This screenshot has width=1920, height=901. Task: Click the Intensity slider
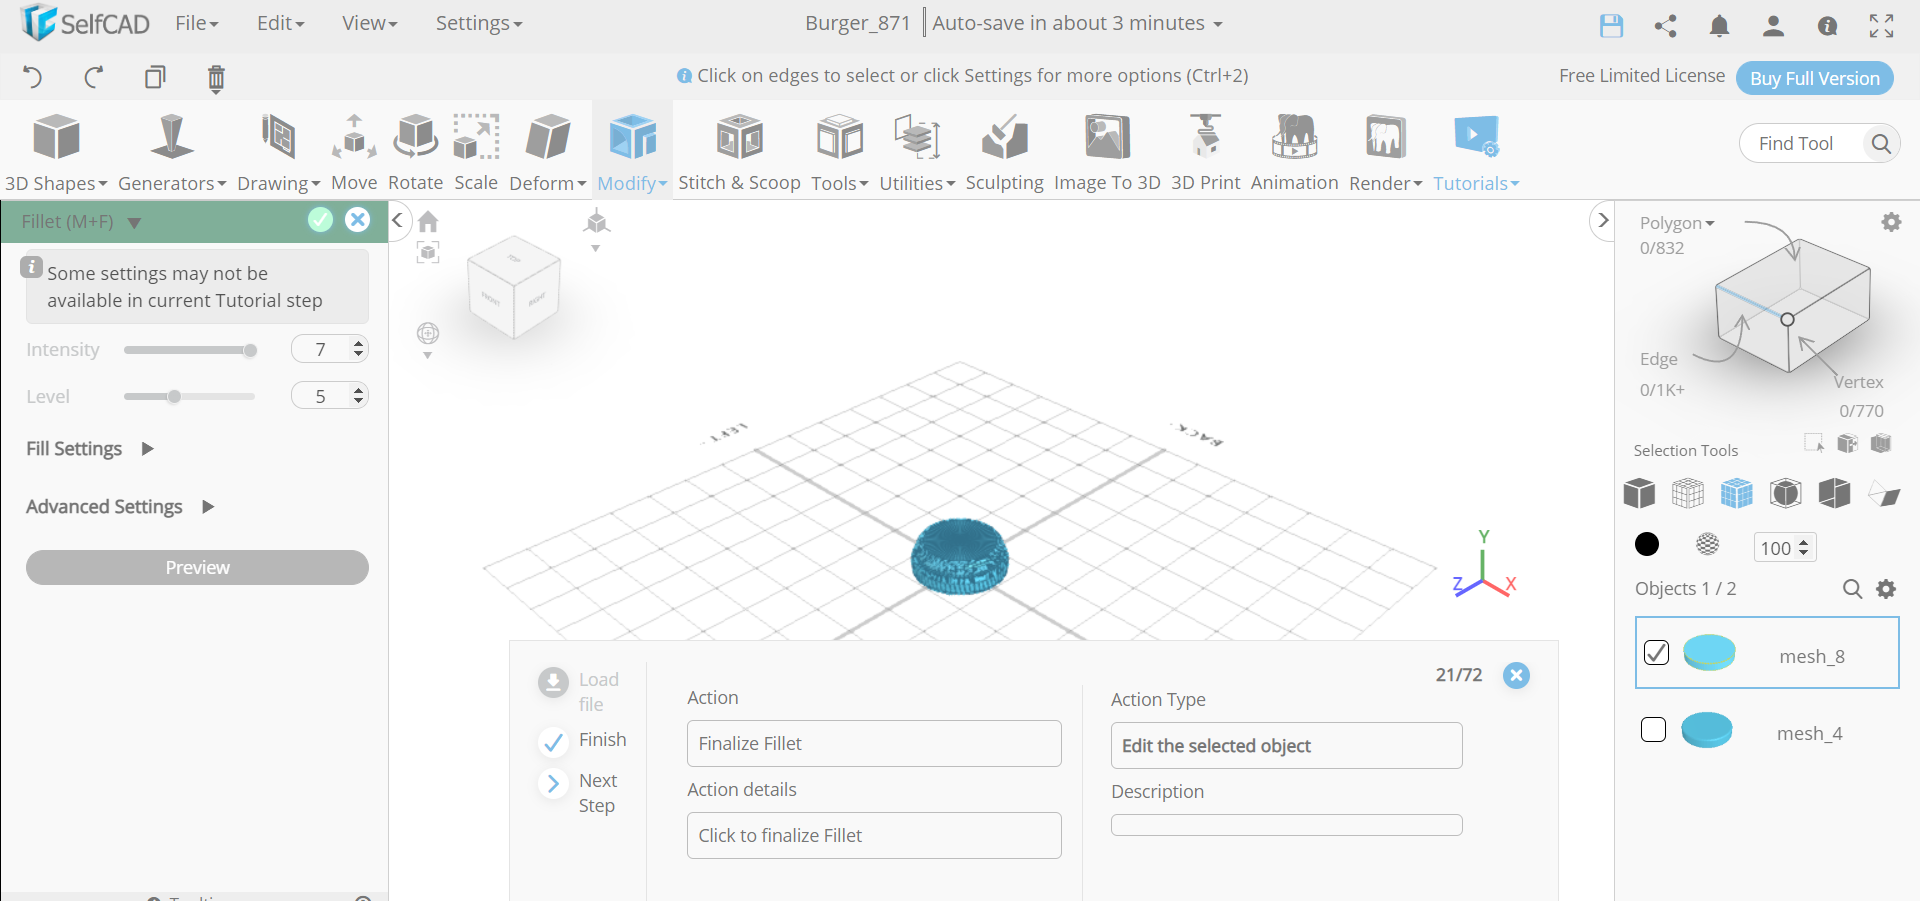click(189, 350)
